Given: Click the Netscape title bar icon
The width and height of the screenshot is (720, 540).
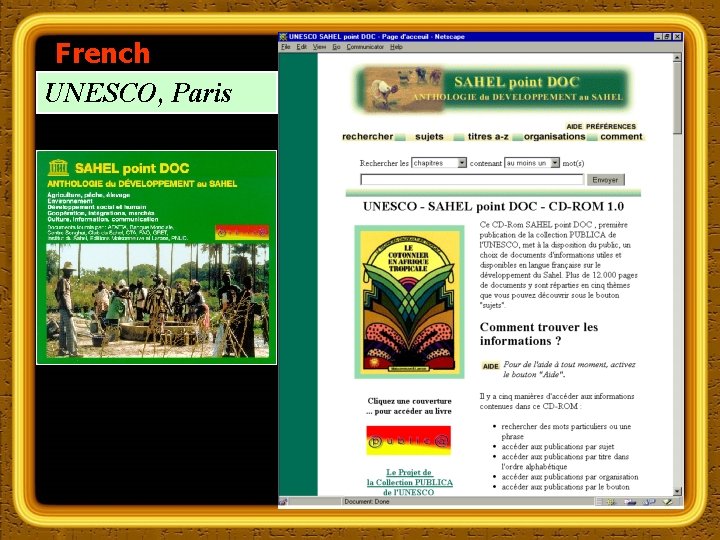Looking at the screenshot, I should point(283,37).
